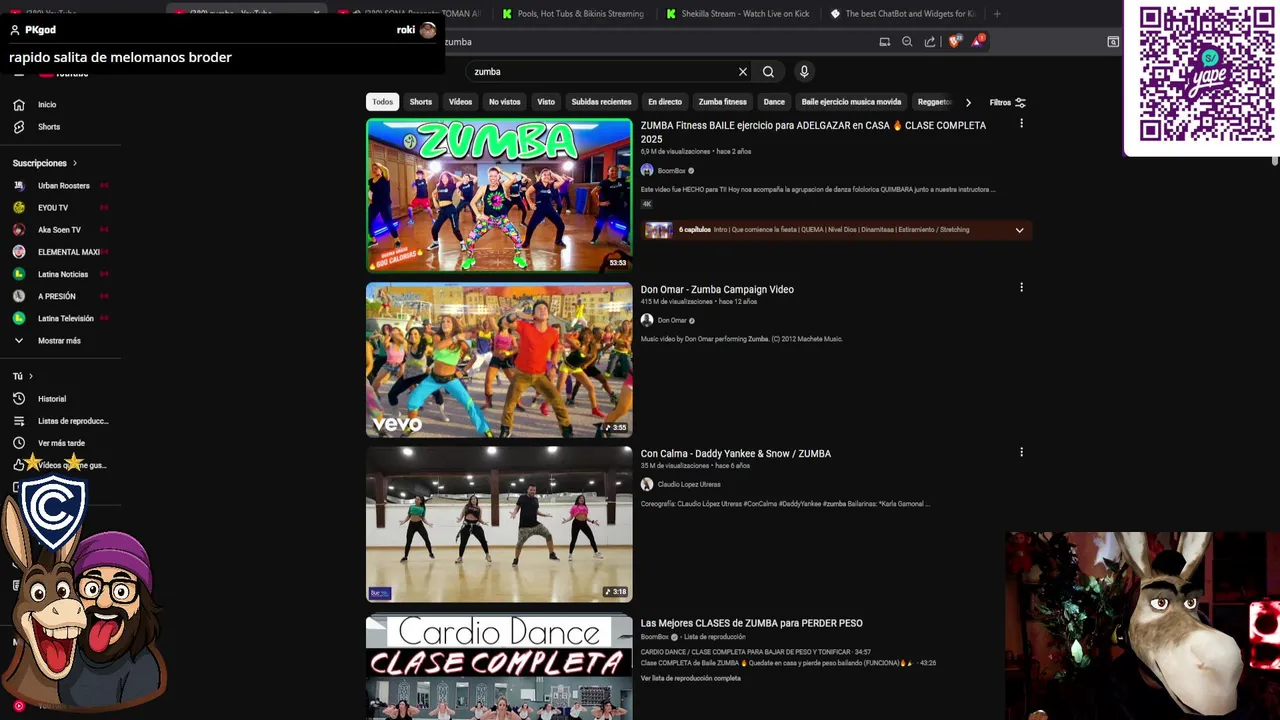The width and height of the screenshot is (1280, 720).
Task: Open Con Calma dance studio thumbnail
Action: pyautogui.click(x=499, y=524)
